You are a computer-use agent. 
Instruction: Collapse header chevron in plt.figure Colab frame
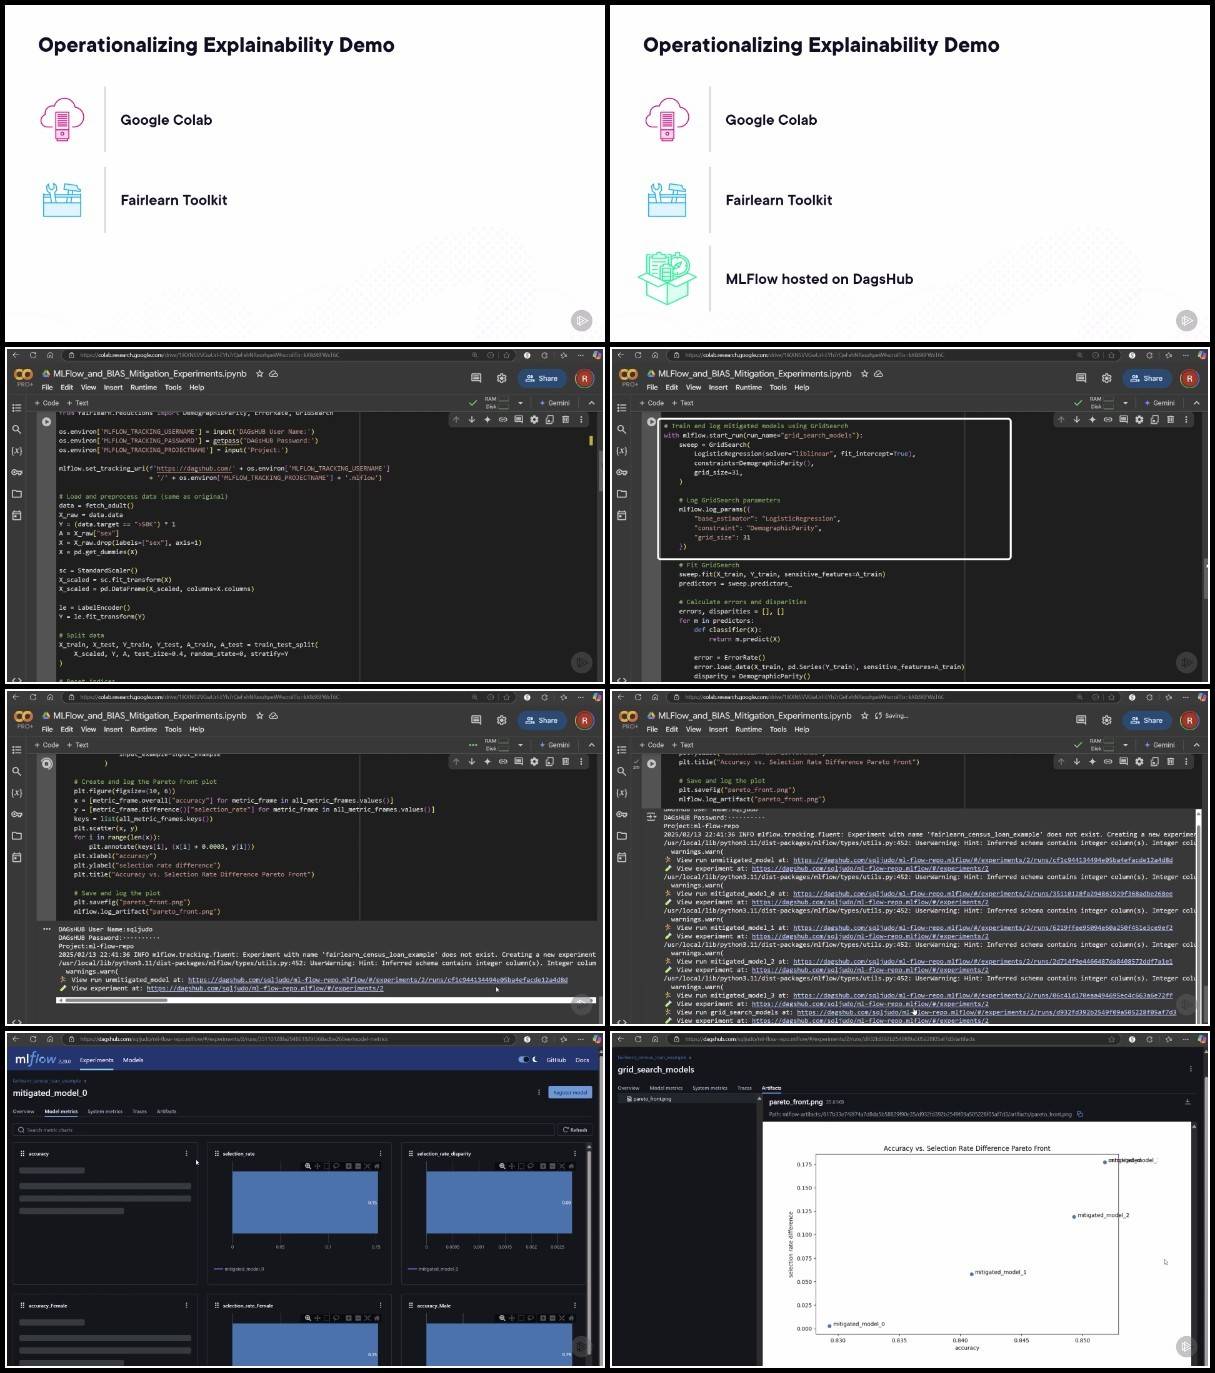pyautogui.click(x=592, y=745)
